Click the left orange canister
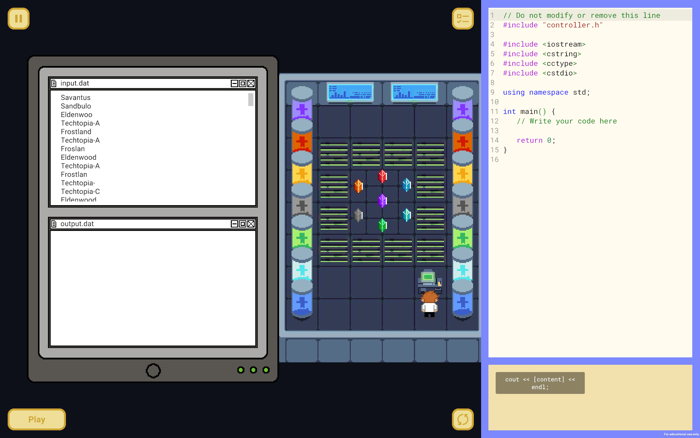The width and height of the screenshot is (700, 438). point(302,136)
